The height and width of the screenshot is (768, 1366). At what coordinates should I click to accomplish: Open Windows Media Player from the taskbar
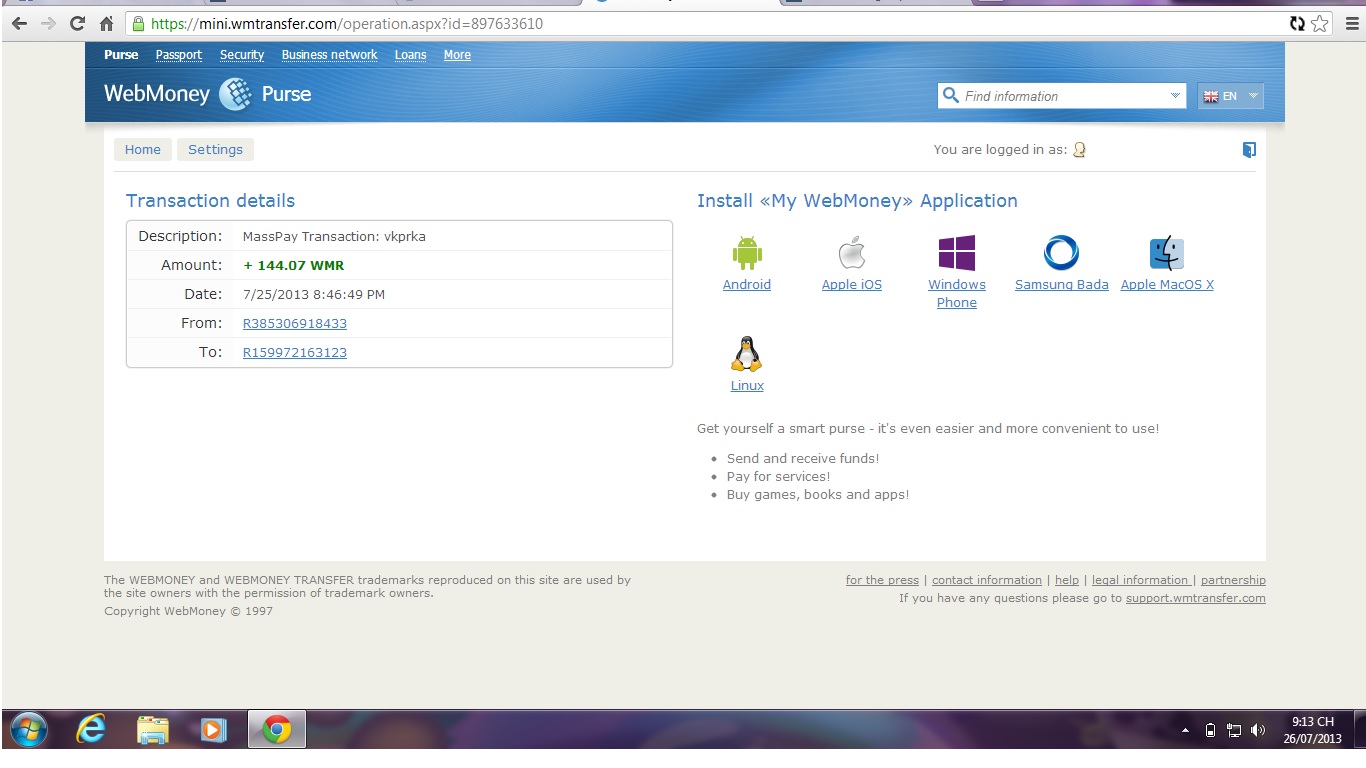[x=212, y=731]
